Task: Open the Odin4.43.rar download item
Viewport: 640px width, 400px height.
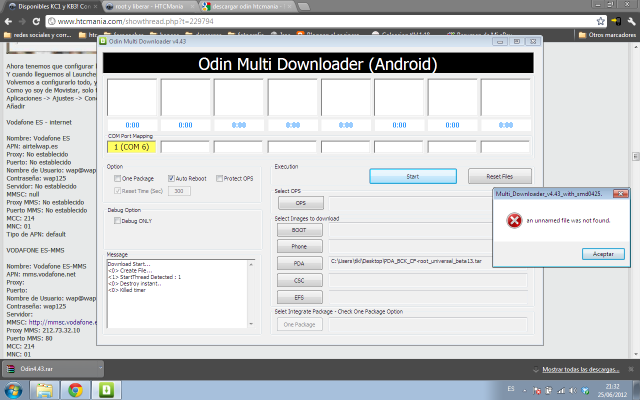Action: (x=40, y=368)
